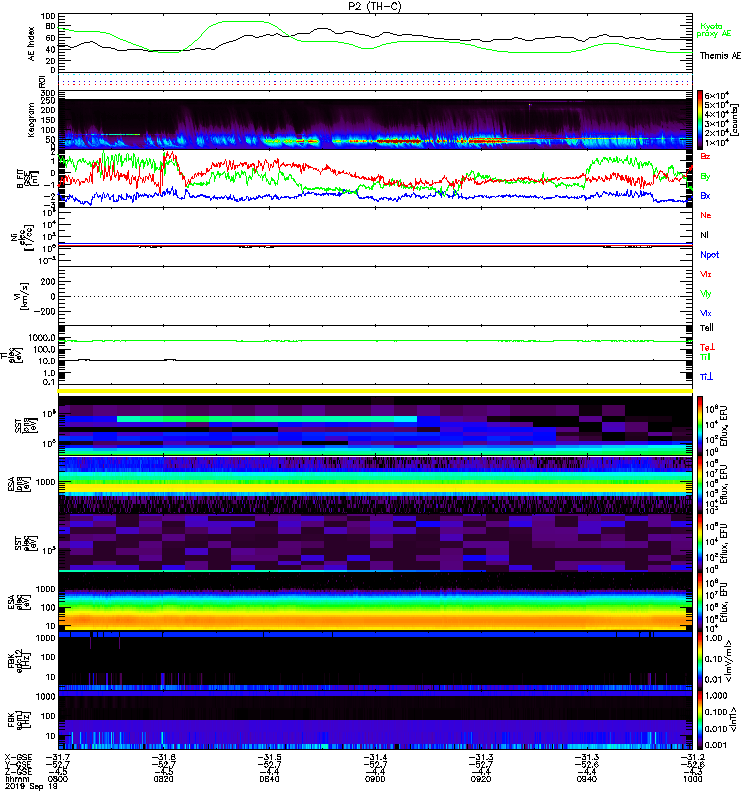Click the "FBK scm1 [Hz]" axis label
Image resolution: width=750 pixels, height=800 pixels.
tap(21, 718)
